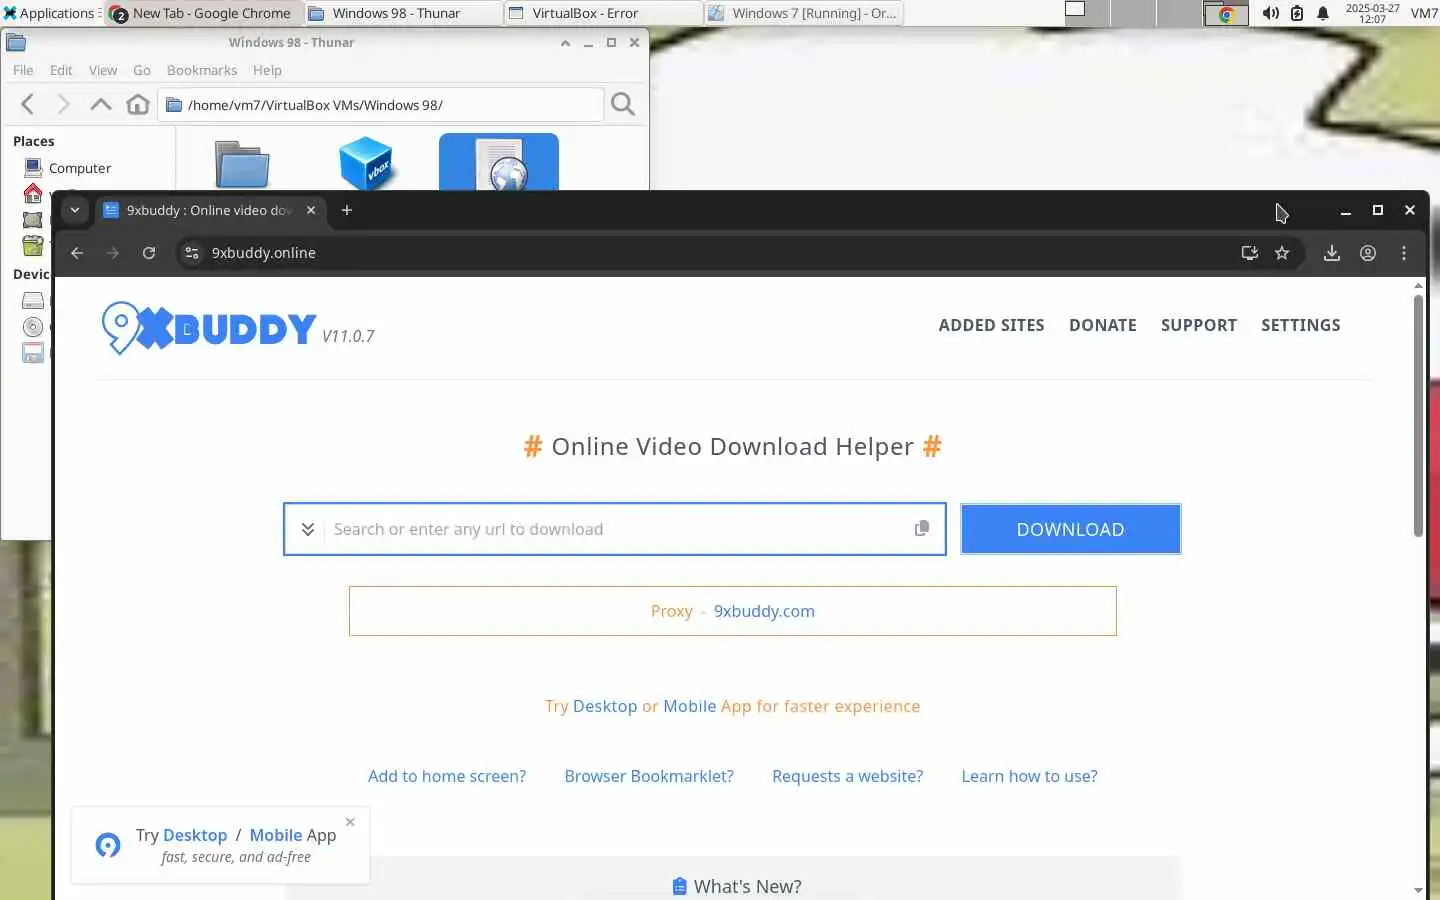
Task: Click Mobile link in faster experience line
Action: pyautogui.click(x=689, y=706)
